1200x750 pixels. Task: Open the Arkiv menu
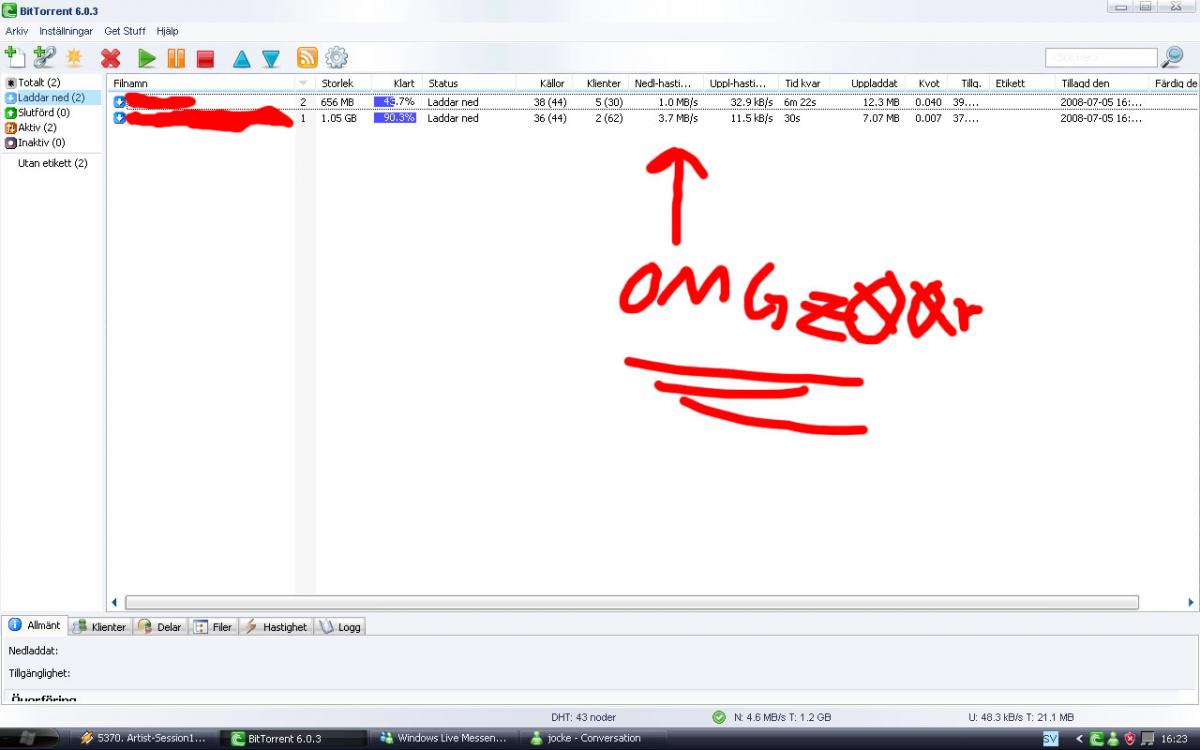coord(17,31)
